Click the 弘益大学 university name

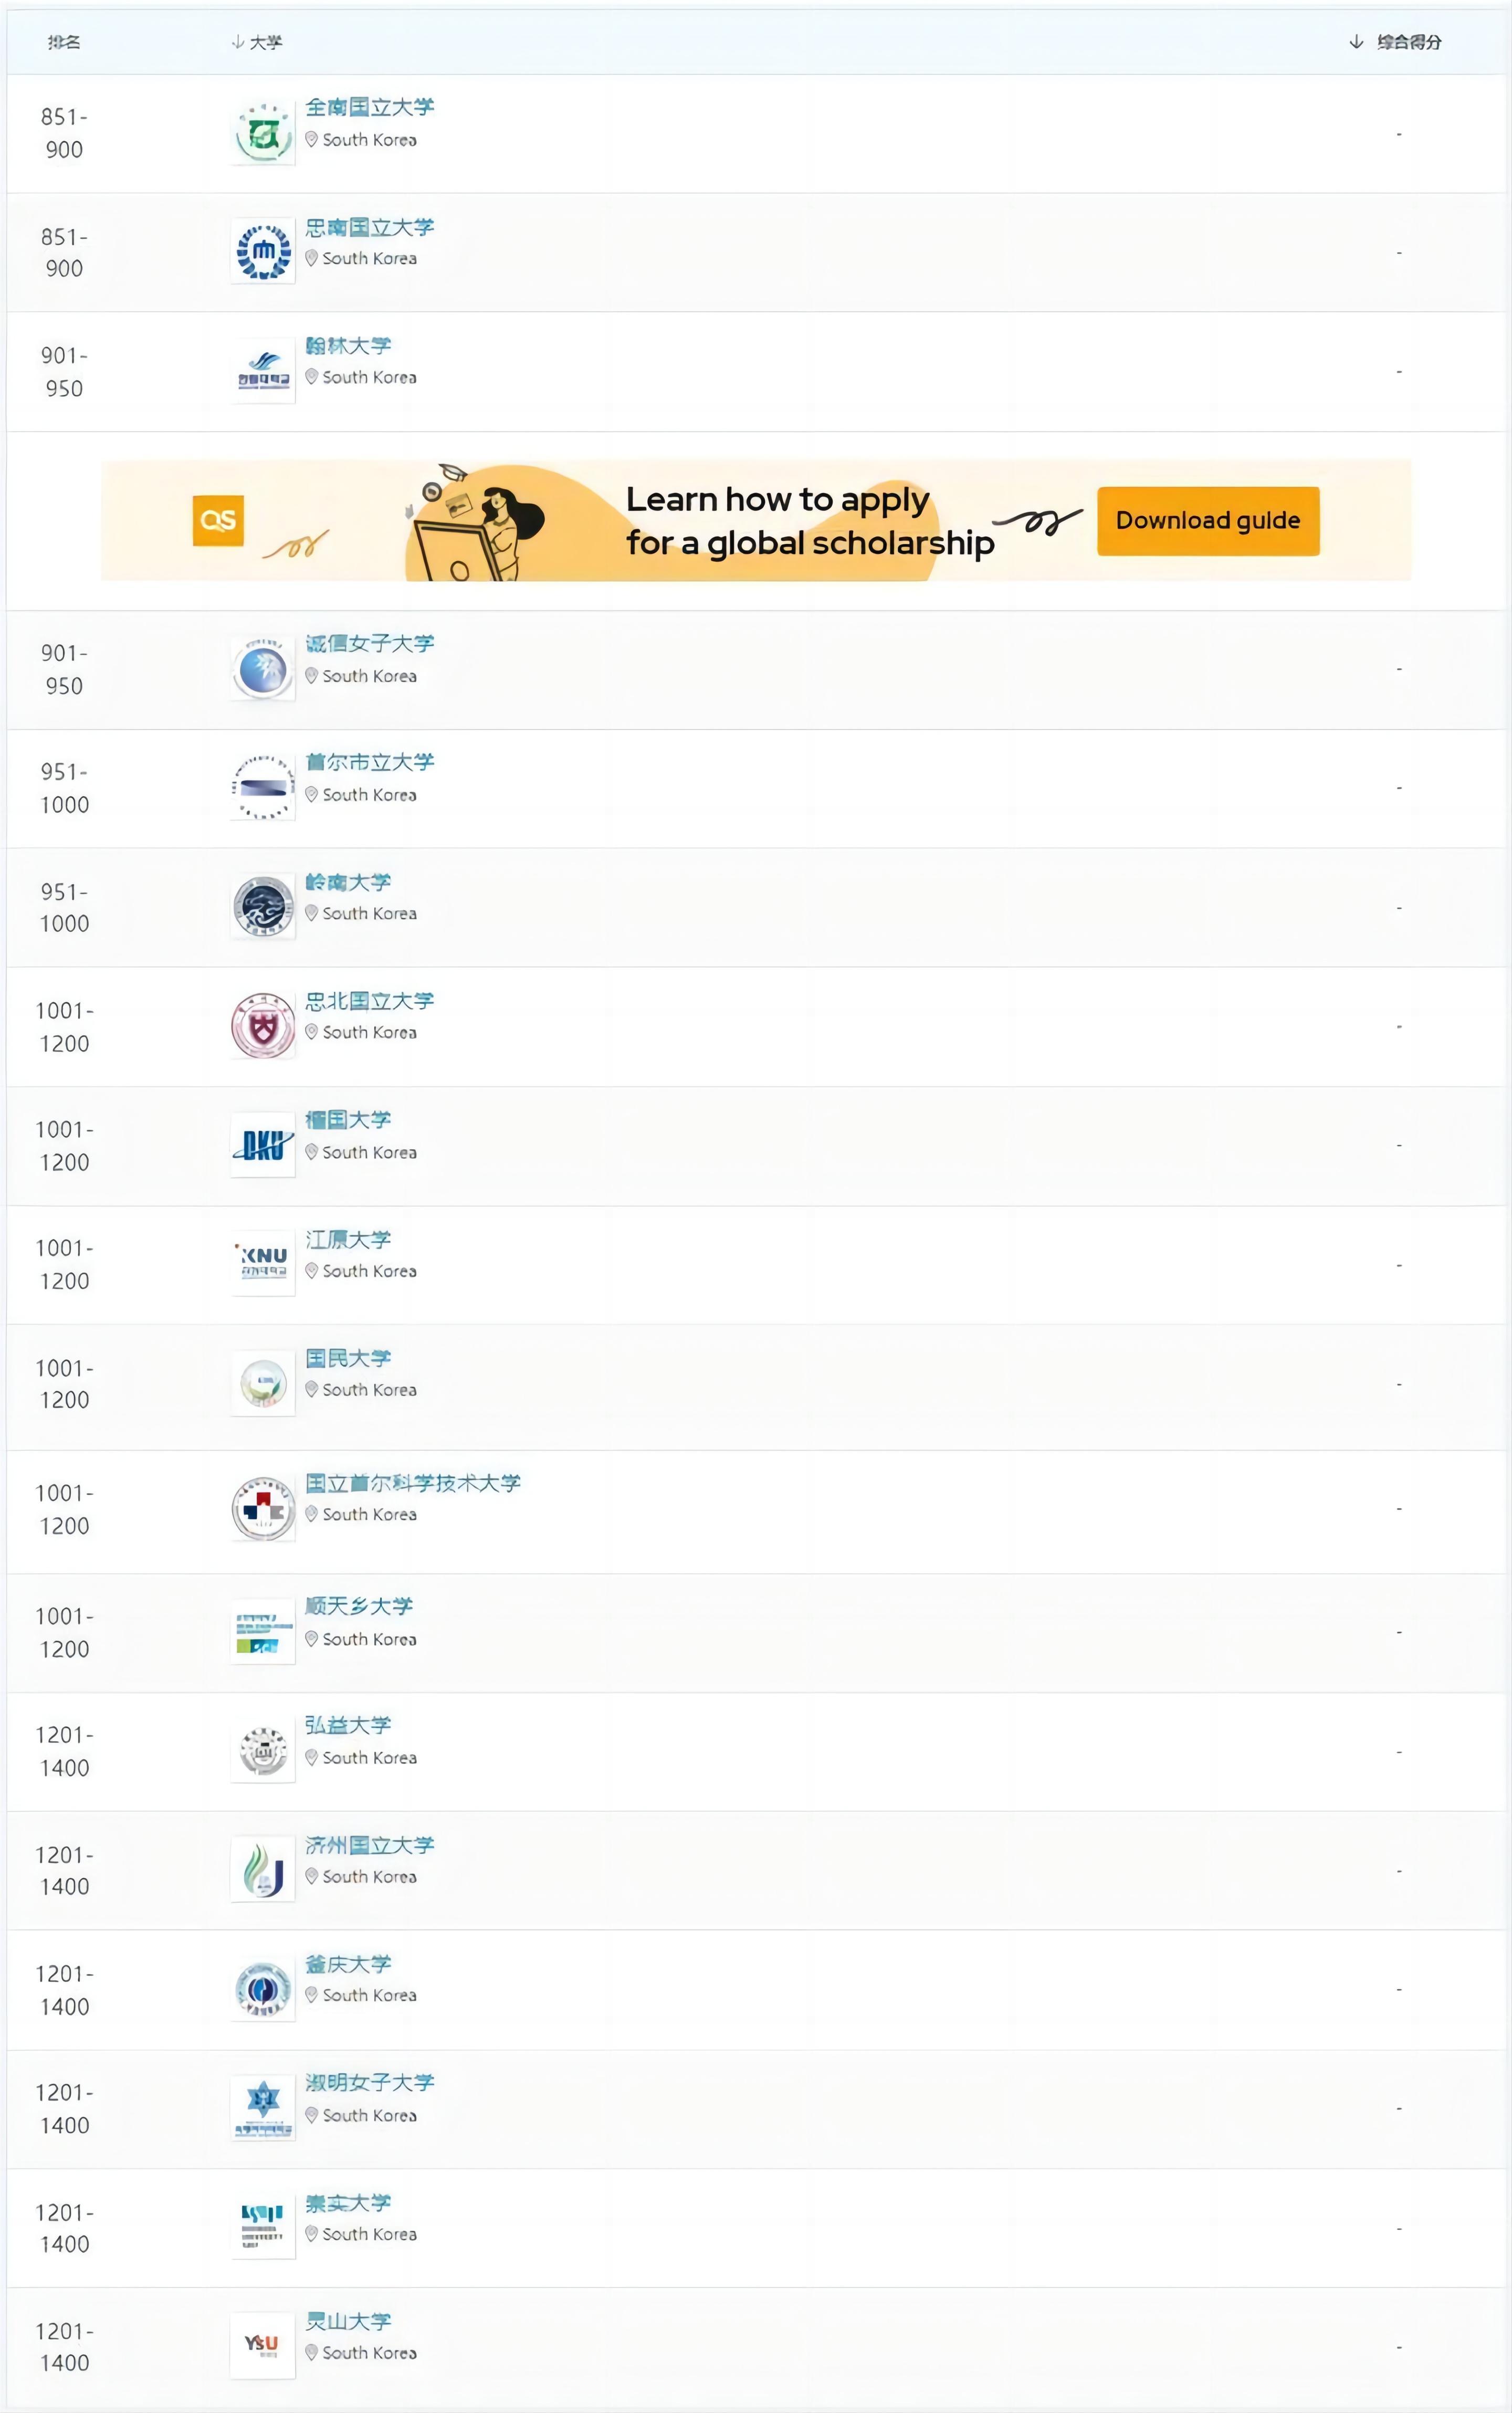coord(348,1725)
